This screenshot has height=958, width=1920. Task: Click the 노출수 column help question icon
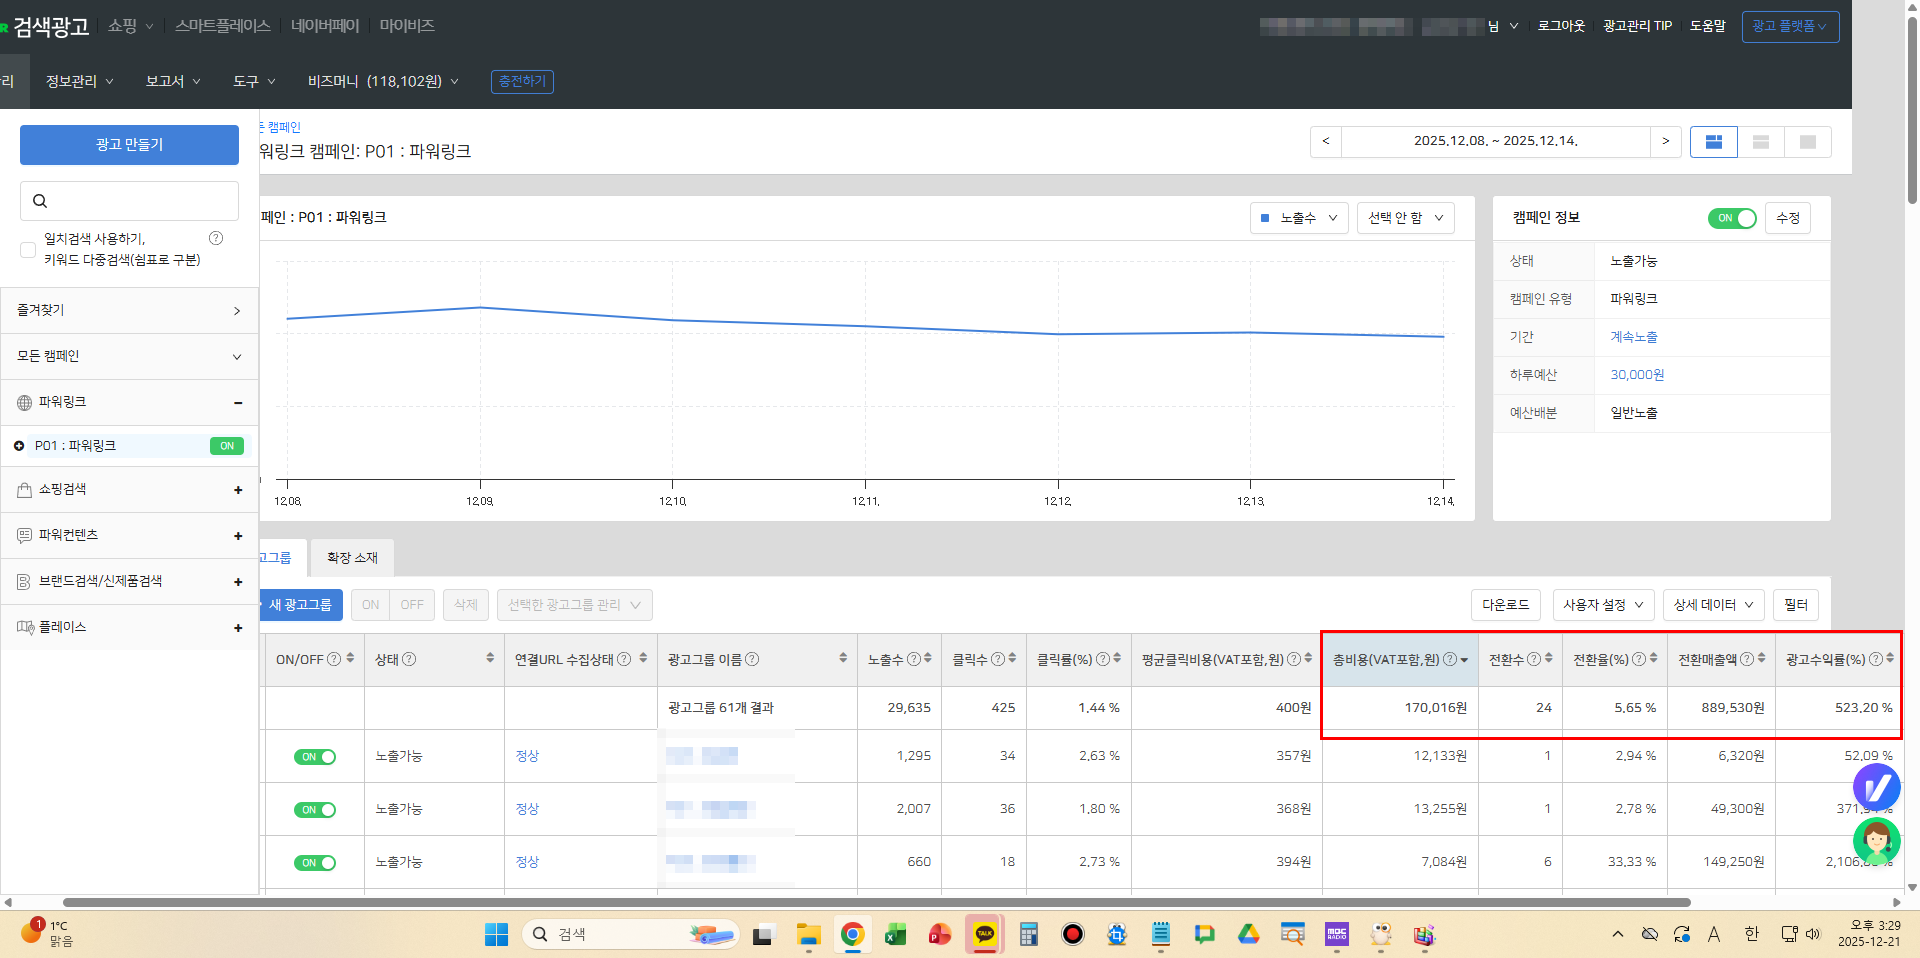click(x=913, y=659)
